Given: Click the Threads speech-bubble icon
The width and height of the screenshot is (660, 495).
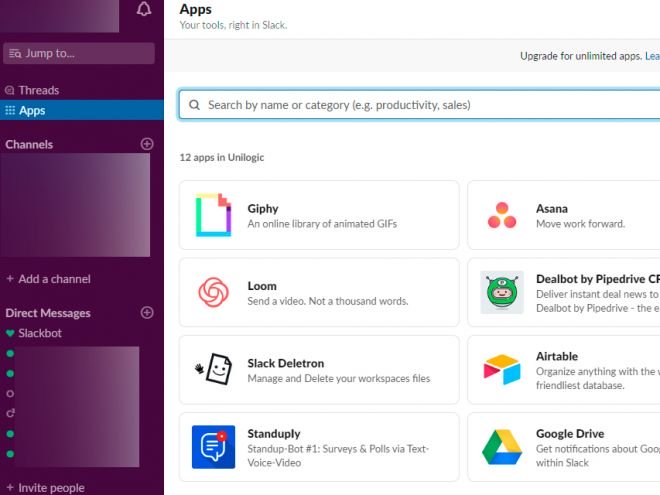Looking at the screenshot, I should tap(9, 90).
